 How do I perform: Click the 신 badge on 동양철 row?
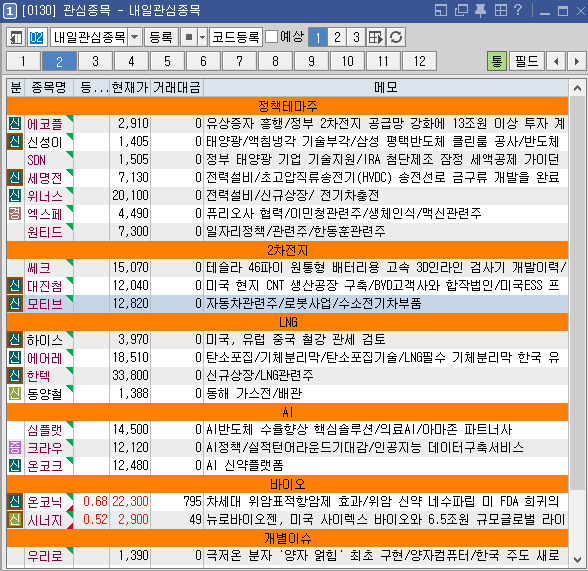click(15, 394)
